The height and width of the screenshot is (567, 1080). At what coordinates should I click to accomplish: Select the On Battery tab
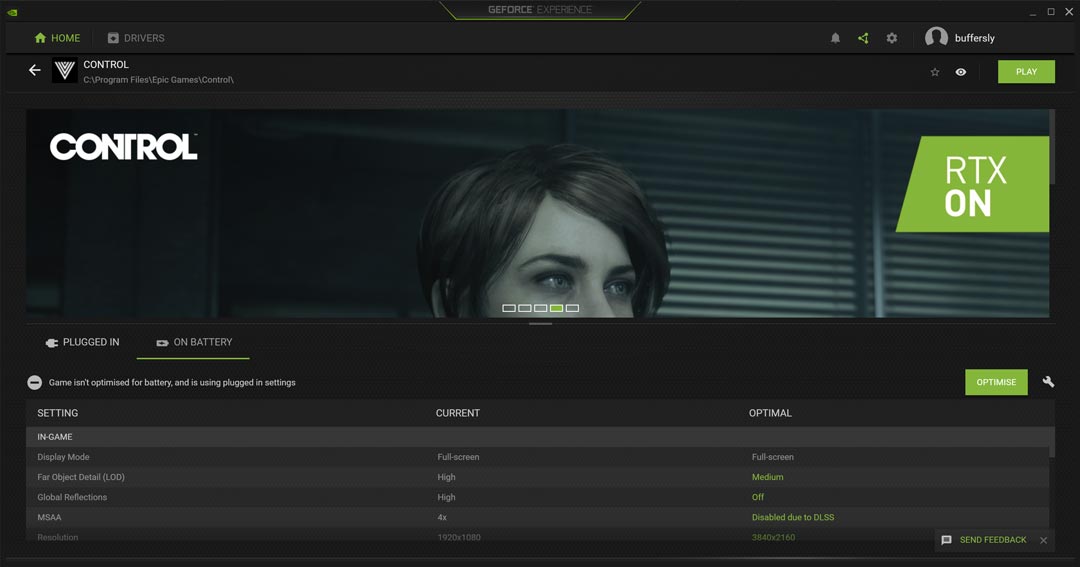point(194,342)
